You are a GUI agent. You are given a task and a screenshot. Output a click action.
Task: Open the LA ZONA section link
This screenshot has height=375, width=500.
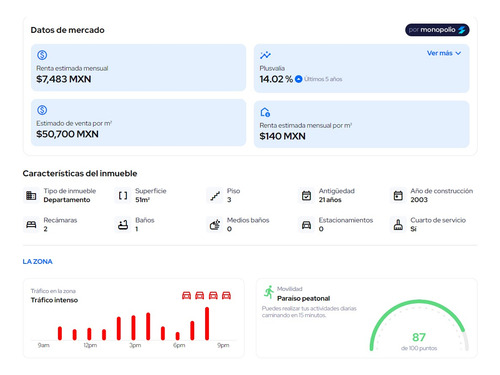[x=37, y=262]
